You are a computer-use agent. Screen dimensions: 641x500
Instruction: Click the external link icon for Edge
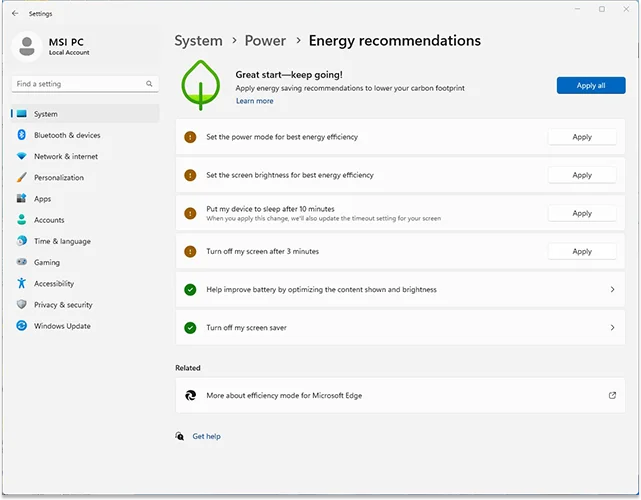pyautogui.click(x=612, y=395)
